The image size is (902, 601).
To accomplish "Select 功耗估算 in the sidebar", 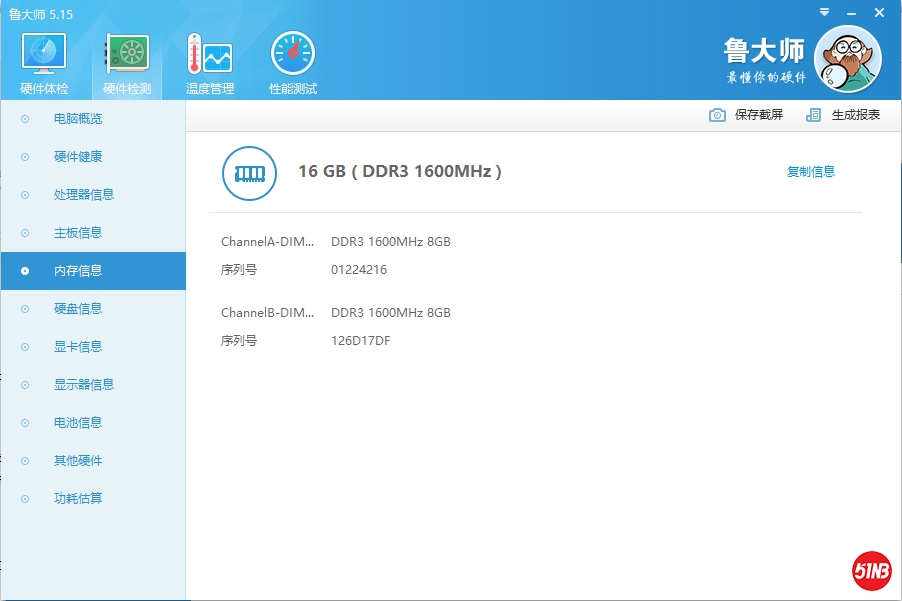I will point(78,499).
